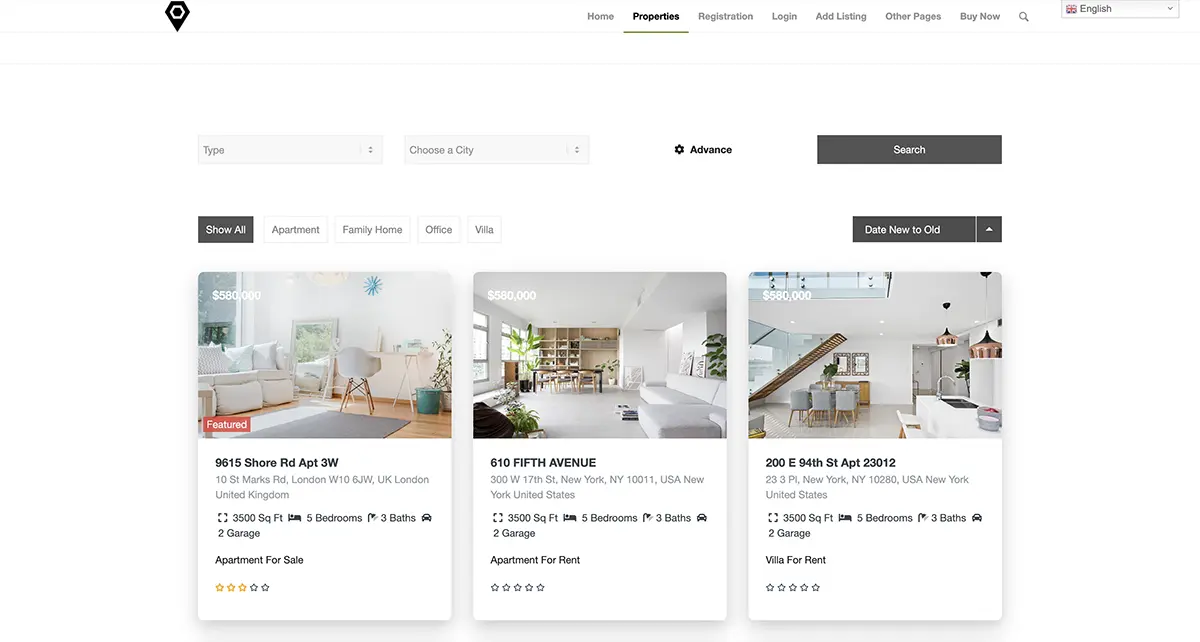1200x642 pixels.
Task: Open the Properties menu item
Action: click(x=656, y=17)
